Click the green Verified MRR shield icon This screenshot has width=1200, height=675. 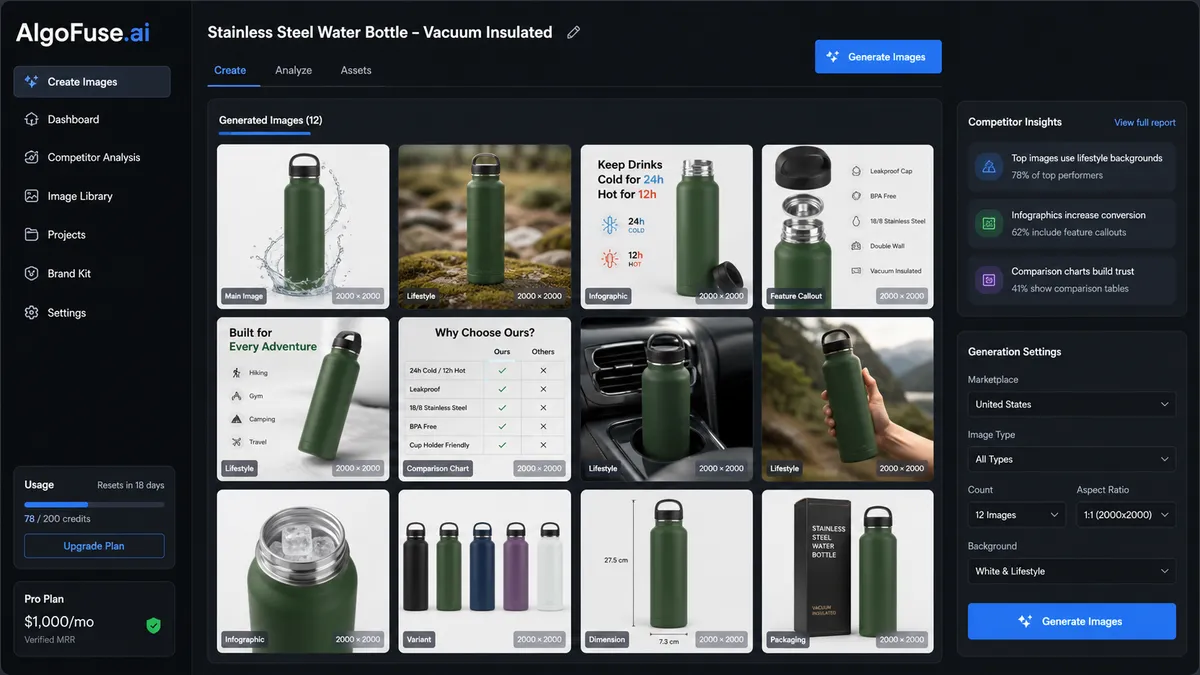pos(153,625)
